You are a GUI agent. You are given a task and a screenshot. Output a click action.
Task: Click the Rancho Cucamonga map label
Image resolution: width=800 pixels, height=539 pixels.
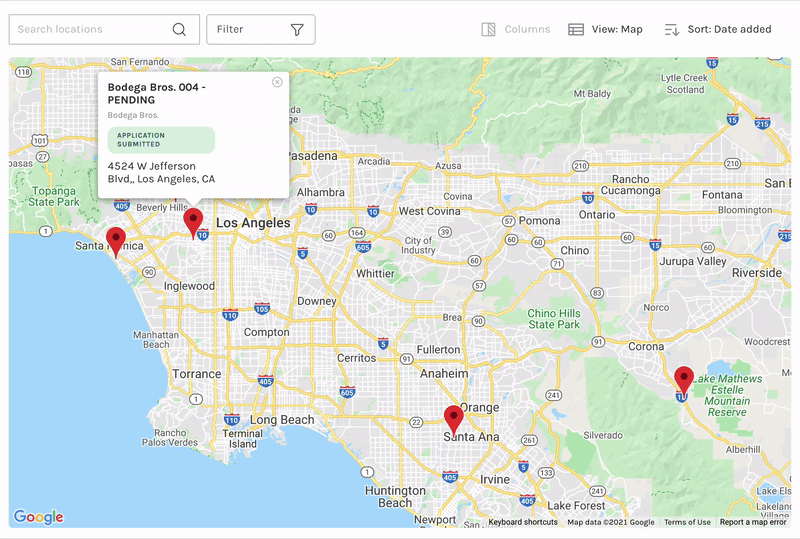[631, 185]
